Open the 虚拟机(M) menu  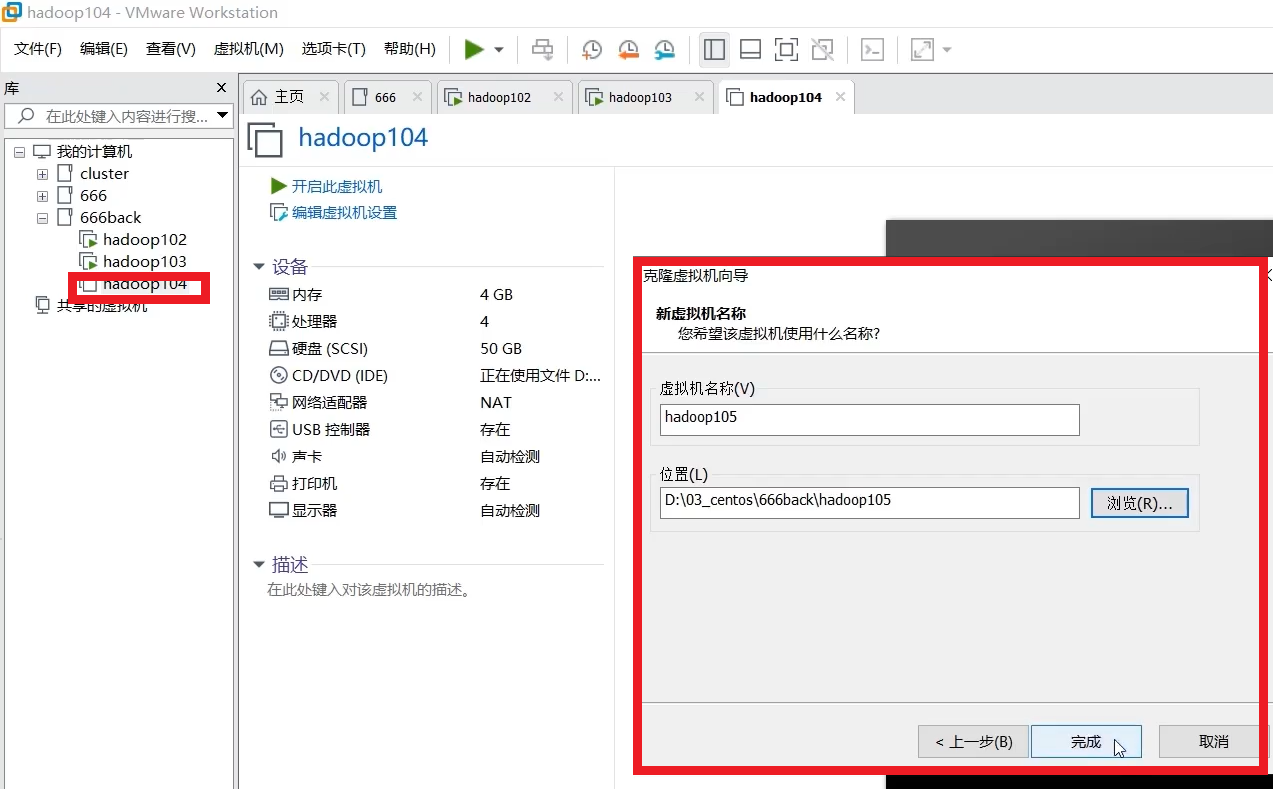(x=249, y=49)
